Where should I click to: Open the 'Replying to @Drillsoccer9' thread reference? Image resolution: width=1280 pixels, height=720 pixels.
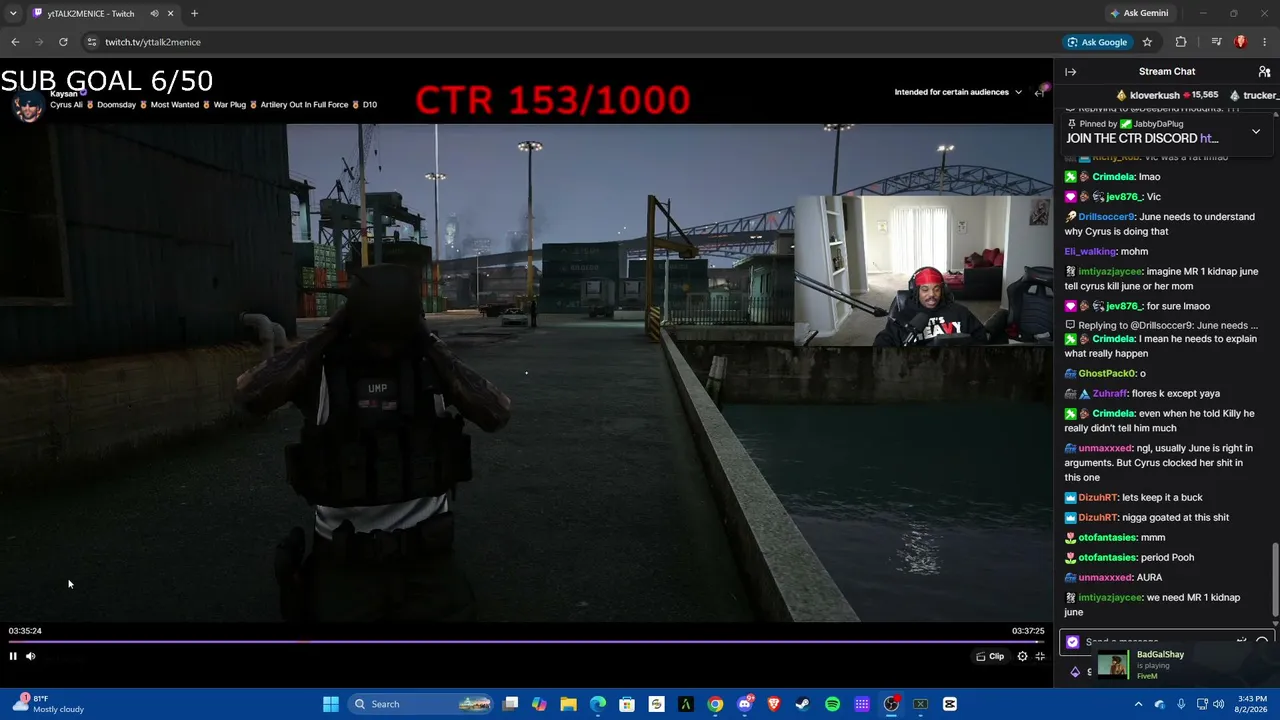point(1161,326)
